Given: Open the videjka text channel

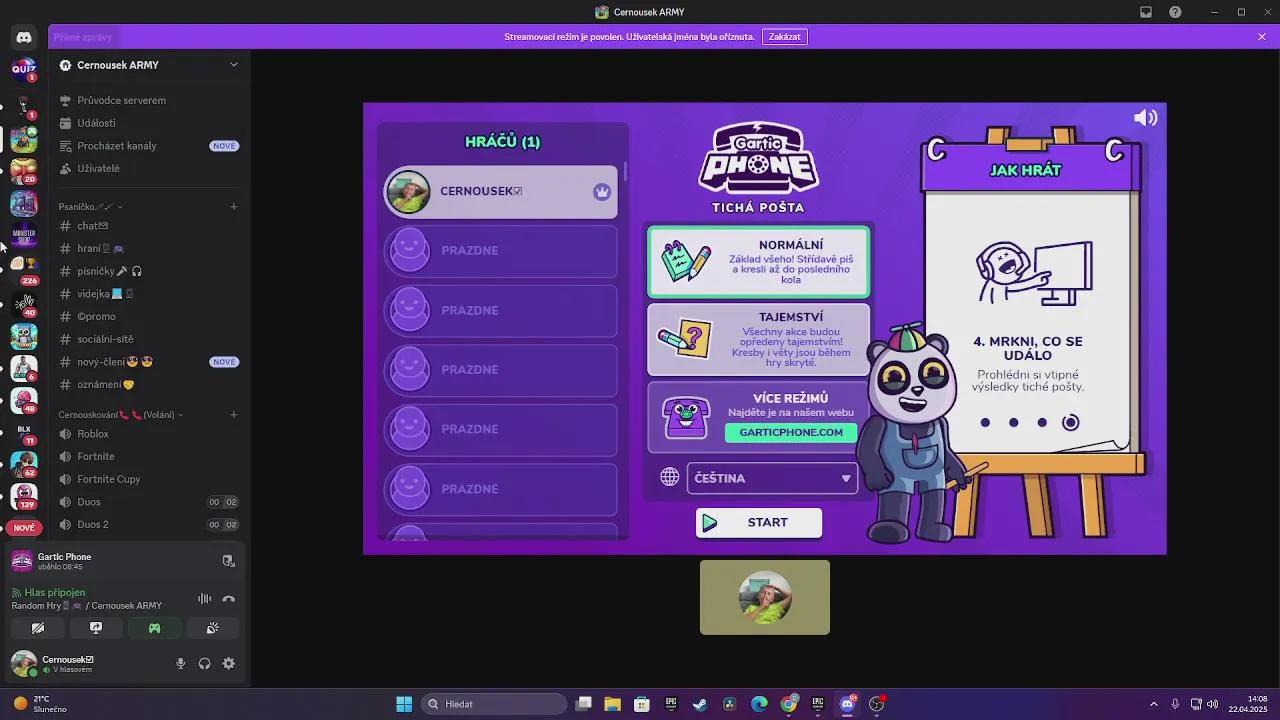Looking at the screenshot, I should click(148, 294).
